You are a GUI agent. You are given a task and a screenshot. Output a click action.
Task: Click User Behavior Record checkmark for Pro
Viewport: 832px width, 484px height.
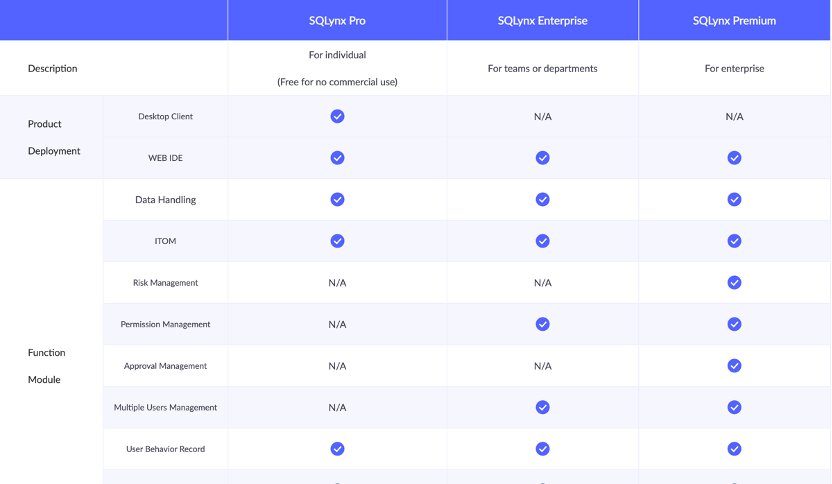pos(337,449)
